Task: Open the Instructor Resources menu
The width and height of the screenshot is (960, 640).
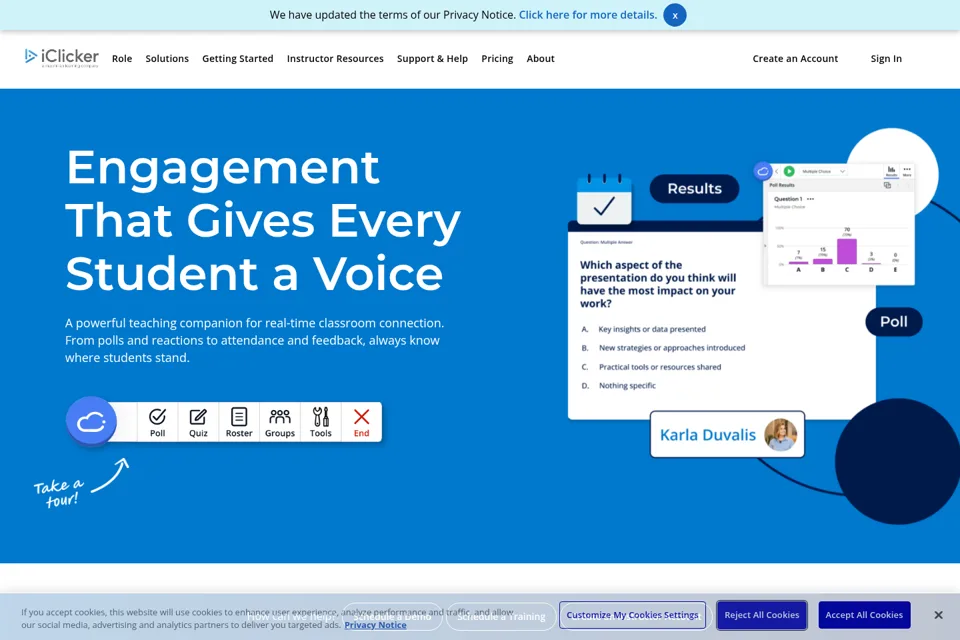Action: click(335, 59)
